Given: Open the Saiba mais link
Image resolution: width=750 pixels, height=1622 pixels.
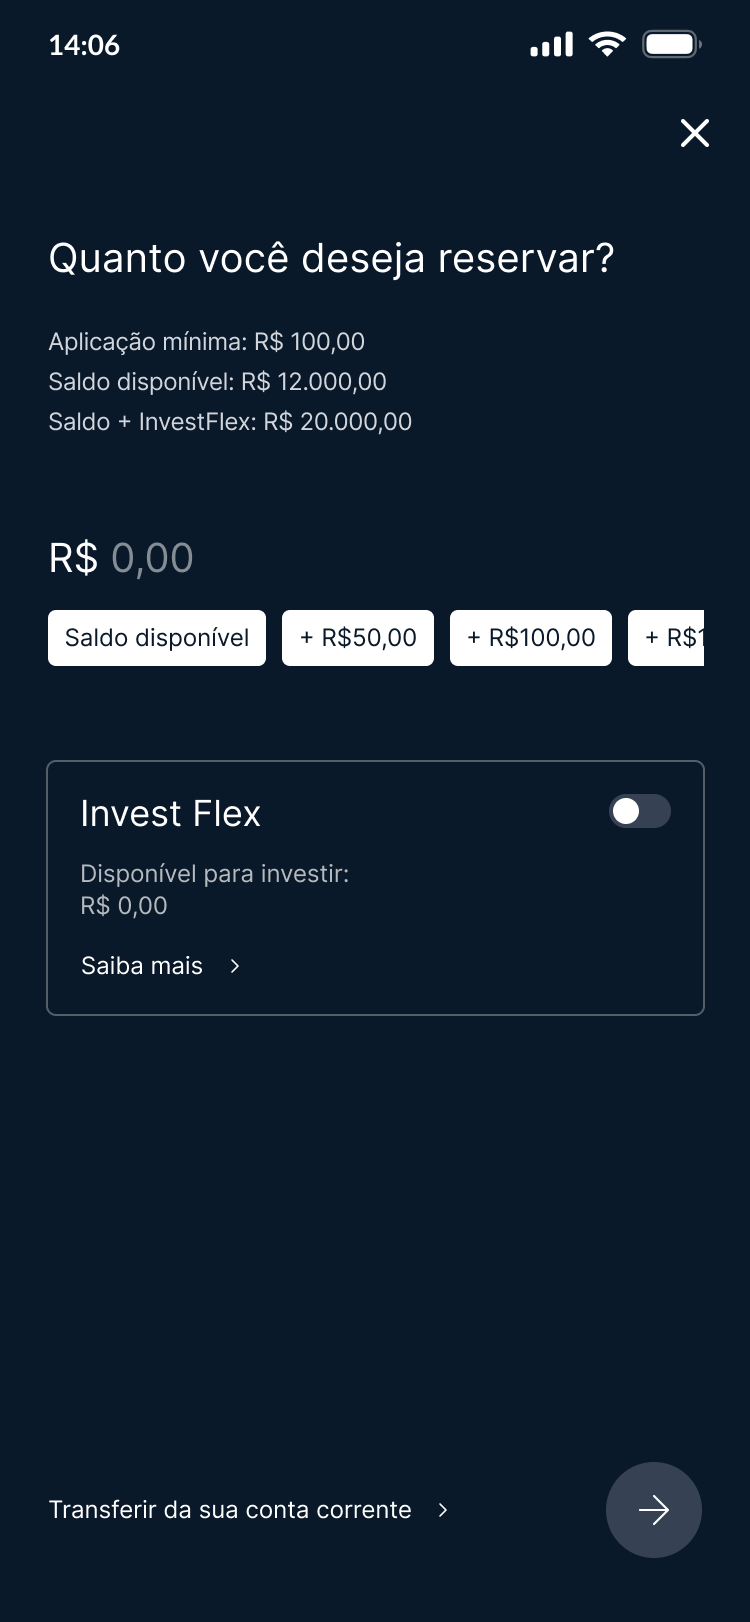Looking at the screenshot, I should point(142,966).
